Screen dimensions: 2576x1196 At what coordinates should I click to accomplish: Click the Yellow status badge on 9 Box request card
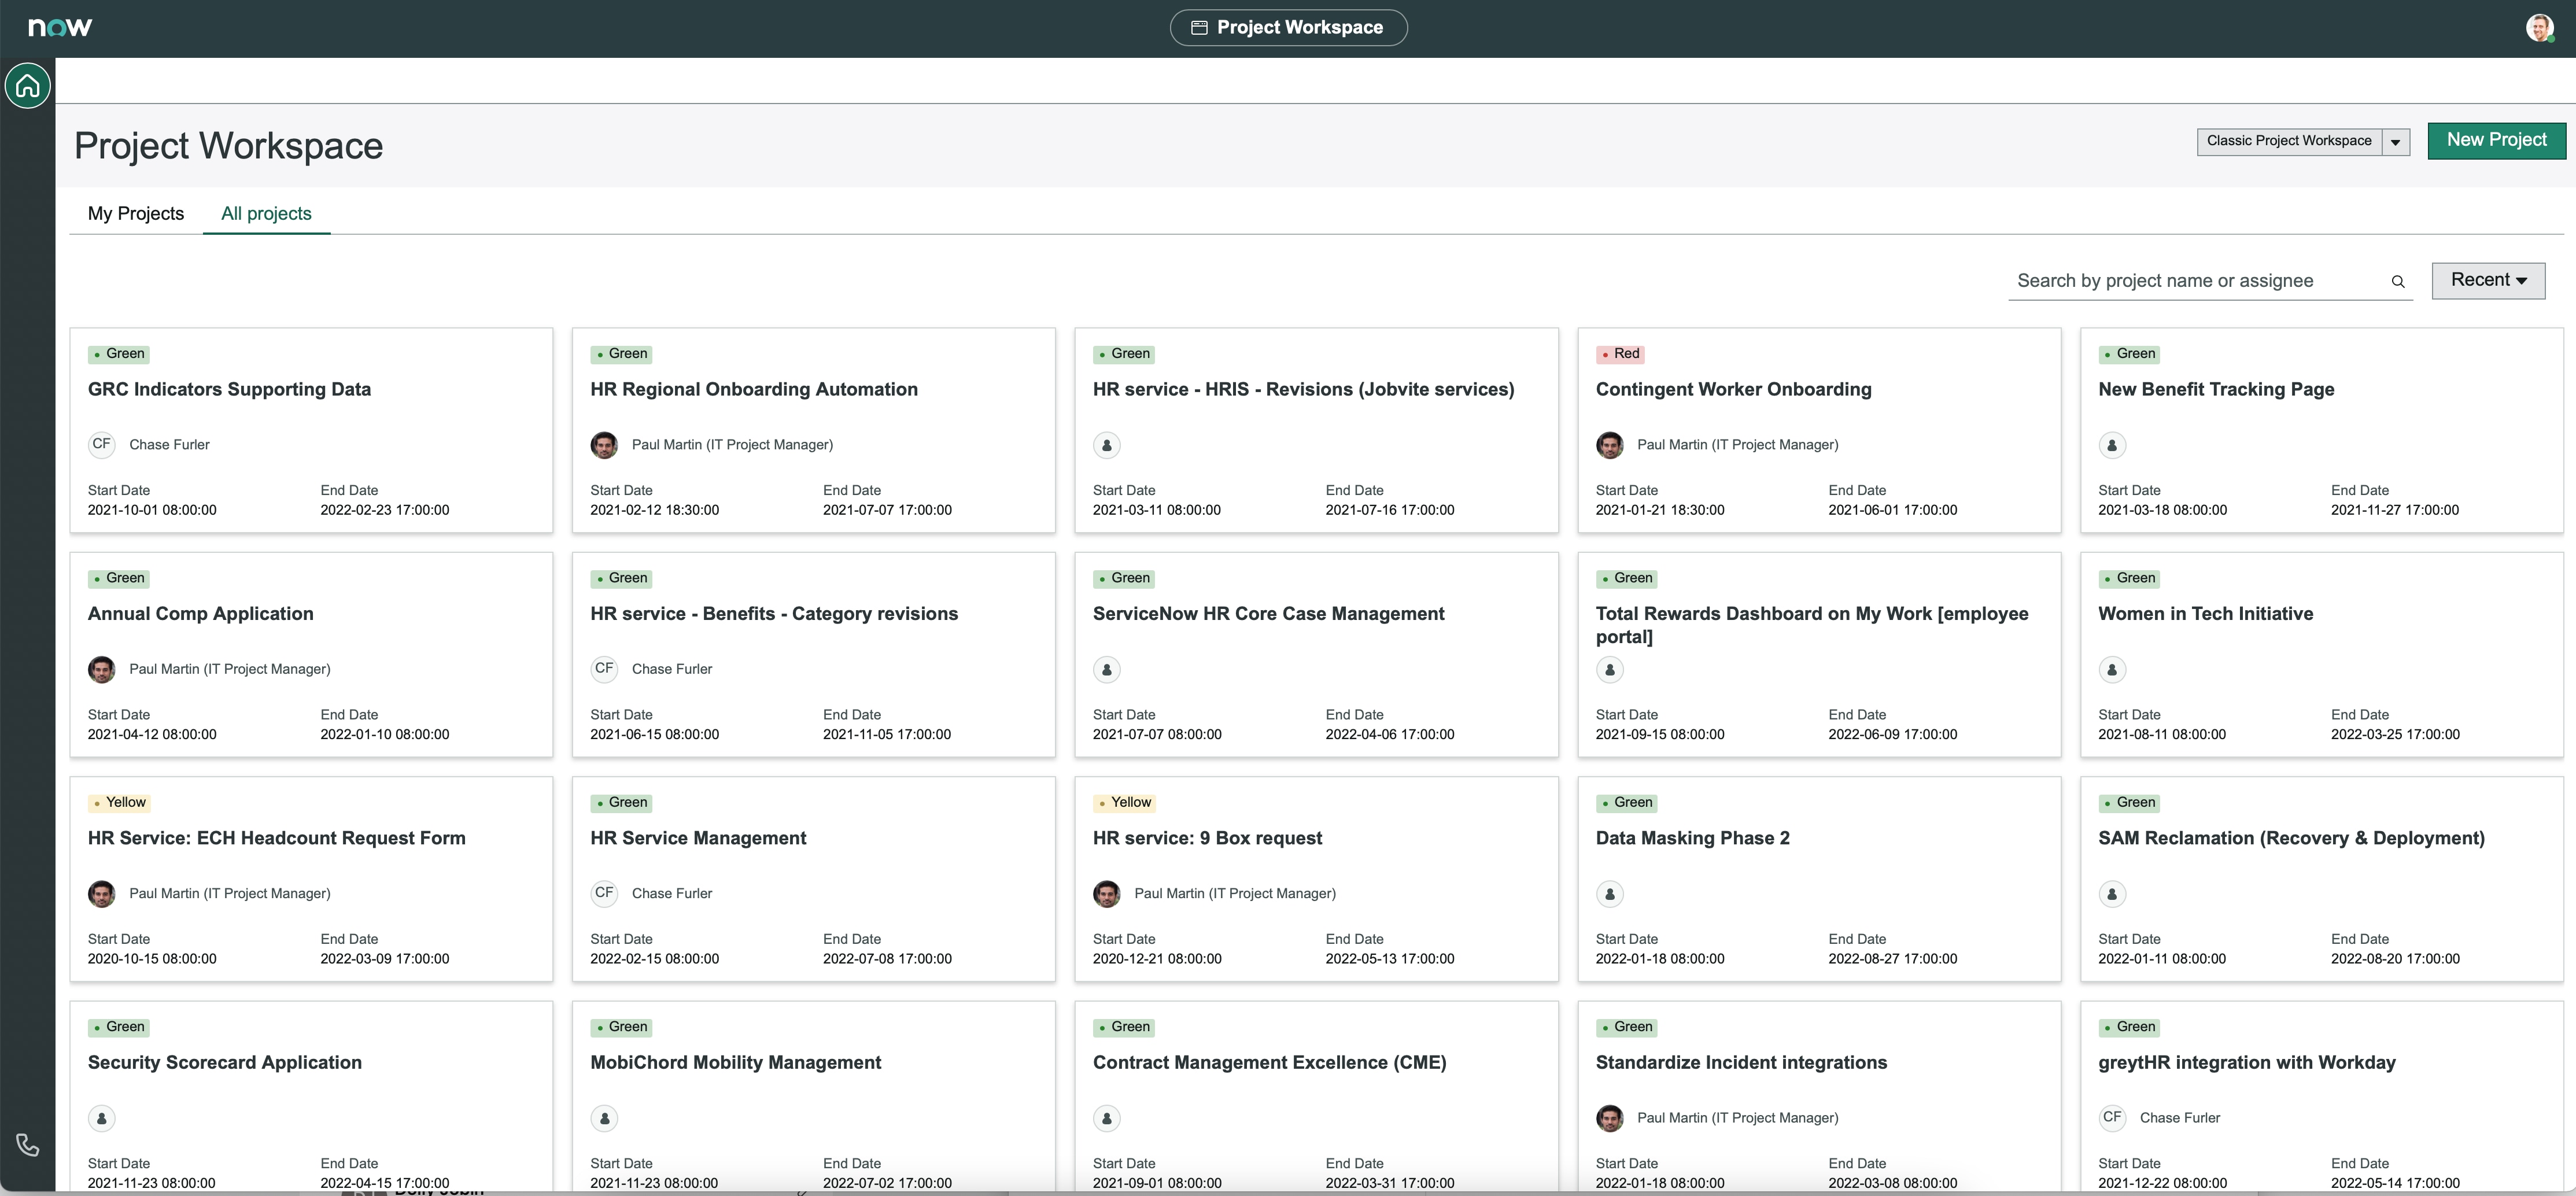[x=1124, y=803]
